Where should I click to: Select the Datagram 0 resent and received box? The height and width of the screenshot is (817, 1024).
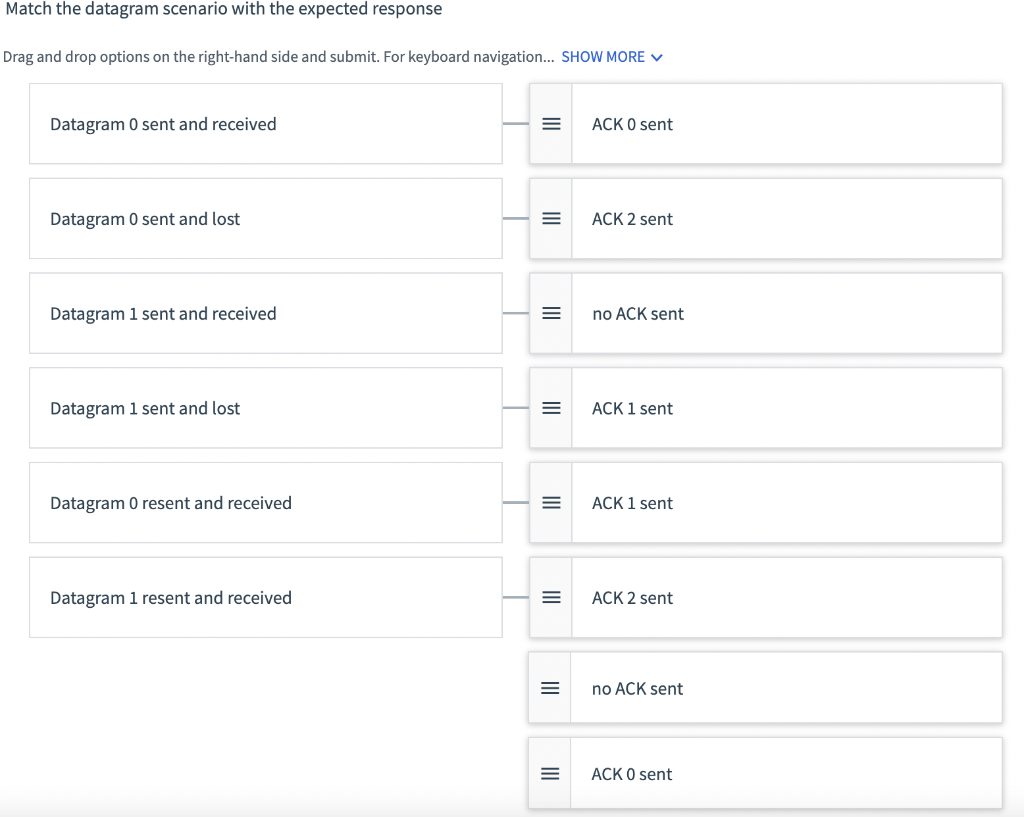(265, 503)
